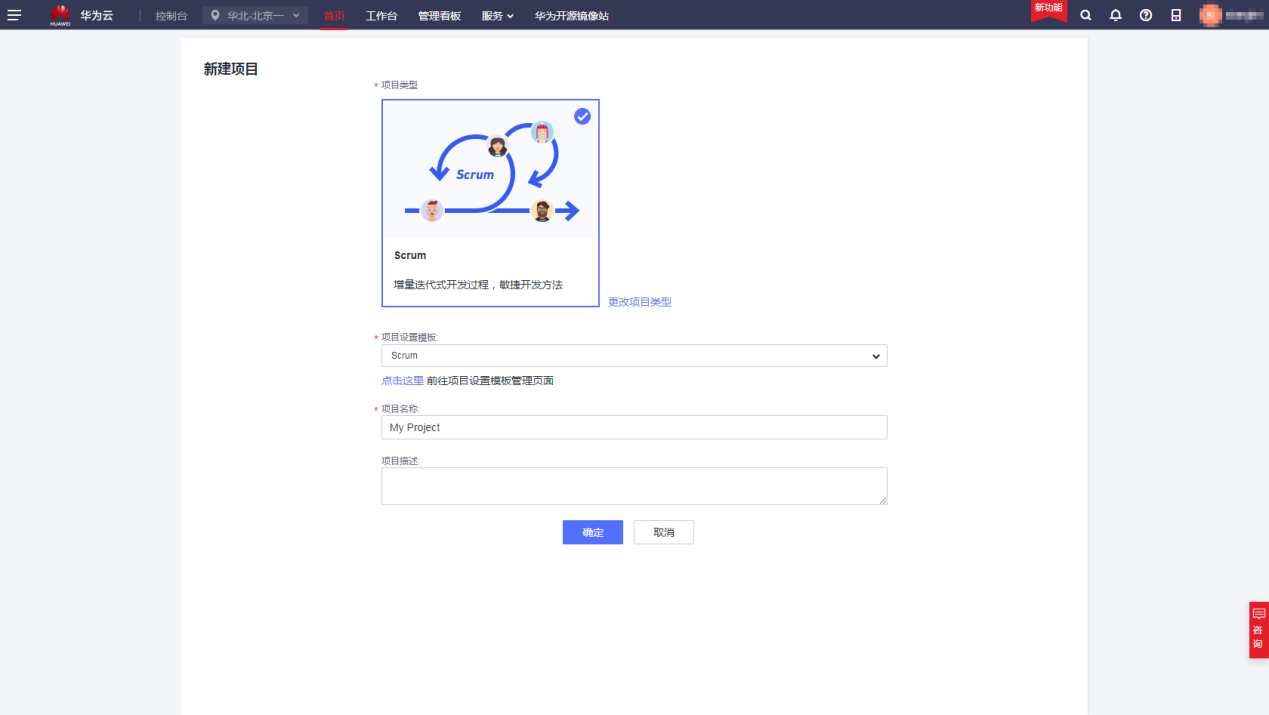Click the 取消 cancel button
The height and width of the screenshot is (715, 1269).
663,532
